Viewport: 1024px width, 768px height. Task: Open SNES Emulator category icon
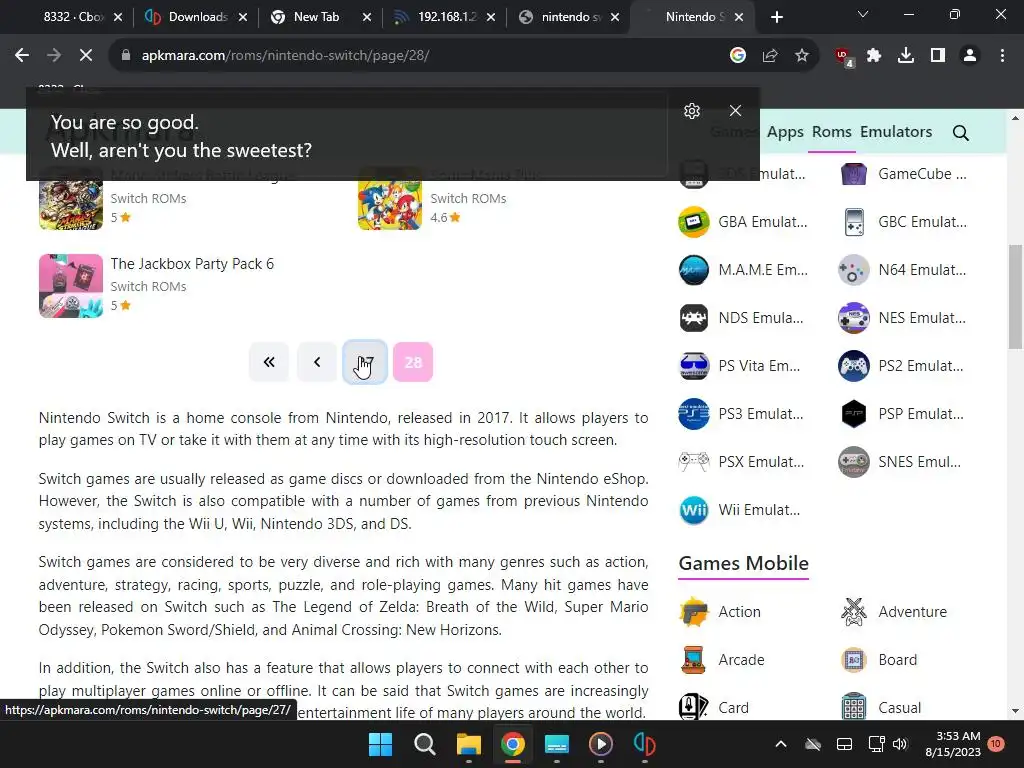click(x=854, y=462)
